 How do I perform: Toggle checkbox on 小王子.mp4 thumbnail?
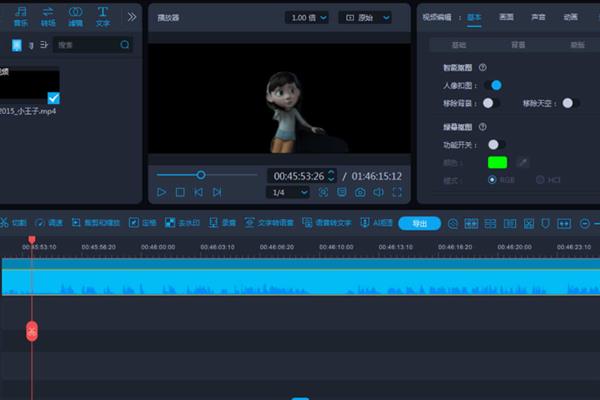[54, 98]
